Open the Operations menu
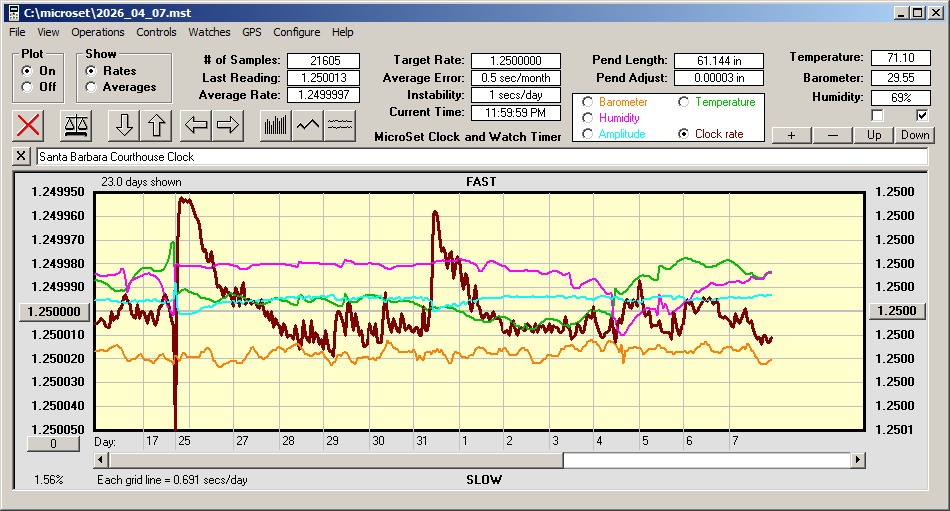The height and width of the screenshot is (511, 950). pyautogui.click(x=98, y=32)
